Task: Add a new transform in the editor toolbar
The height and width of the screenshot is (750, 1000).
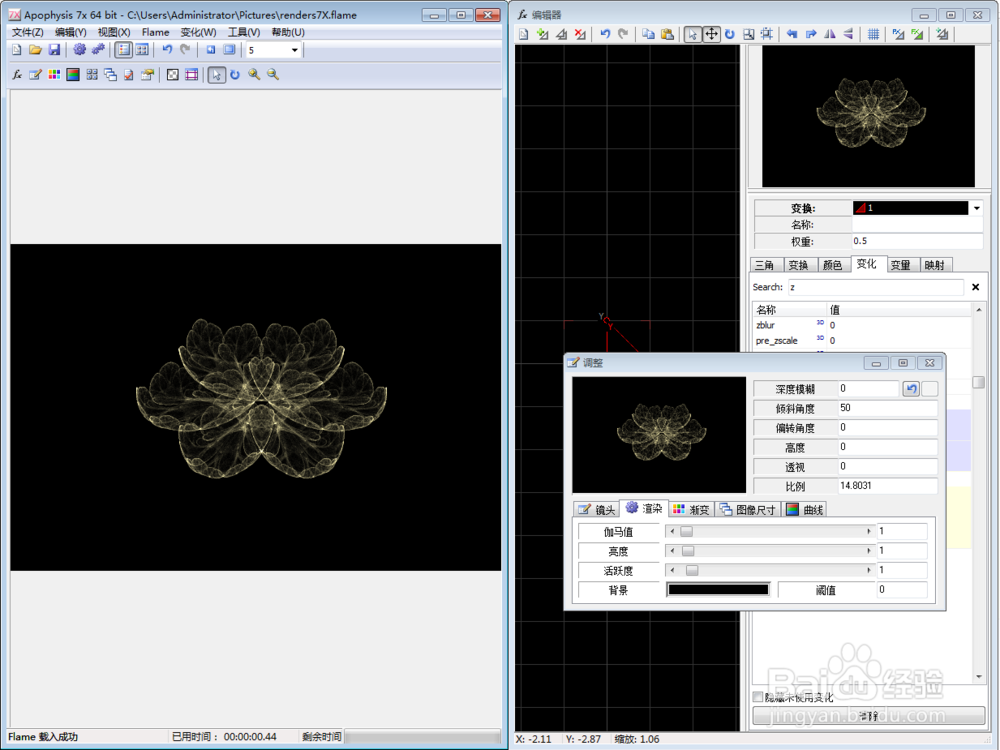Action: (x=544, y=34)
